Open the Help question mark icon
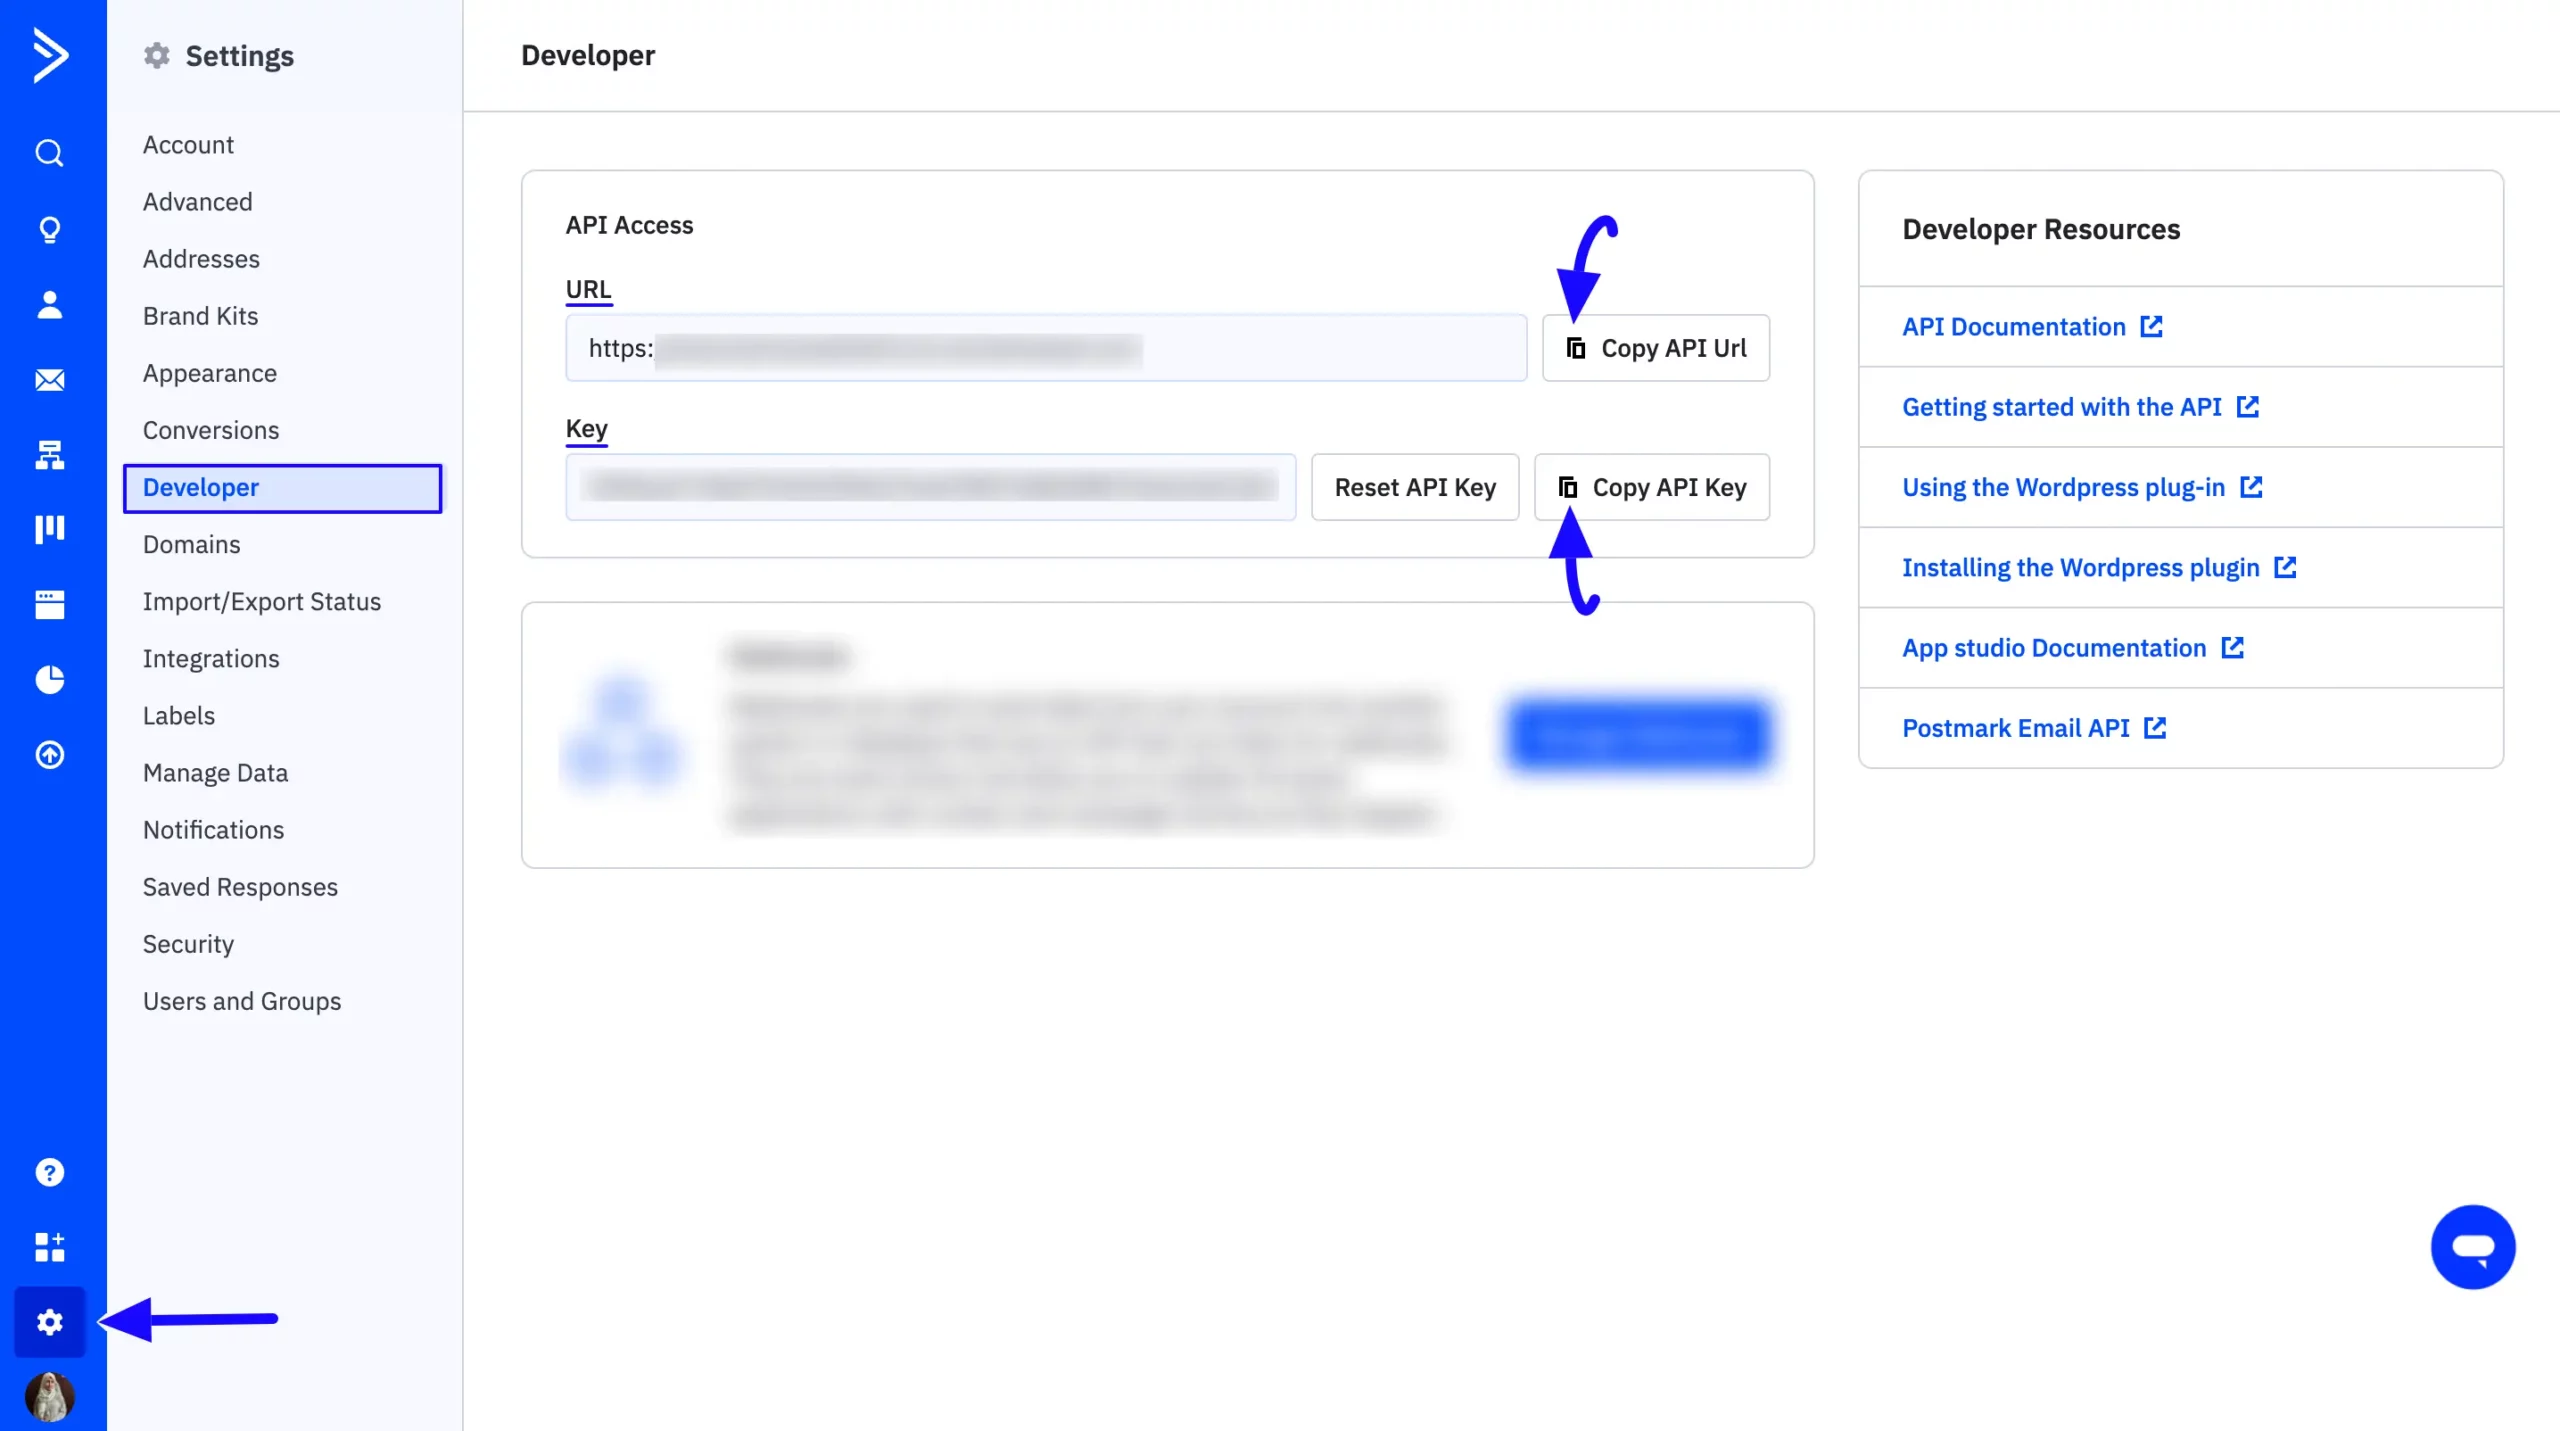This screenshot has height=1431, width=2560. pyautogui.click(x=50, y=1172)
